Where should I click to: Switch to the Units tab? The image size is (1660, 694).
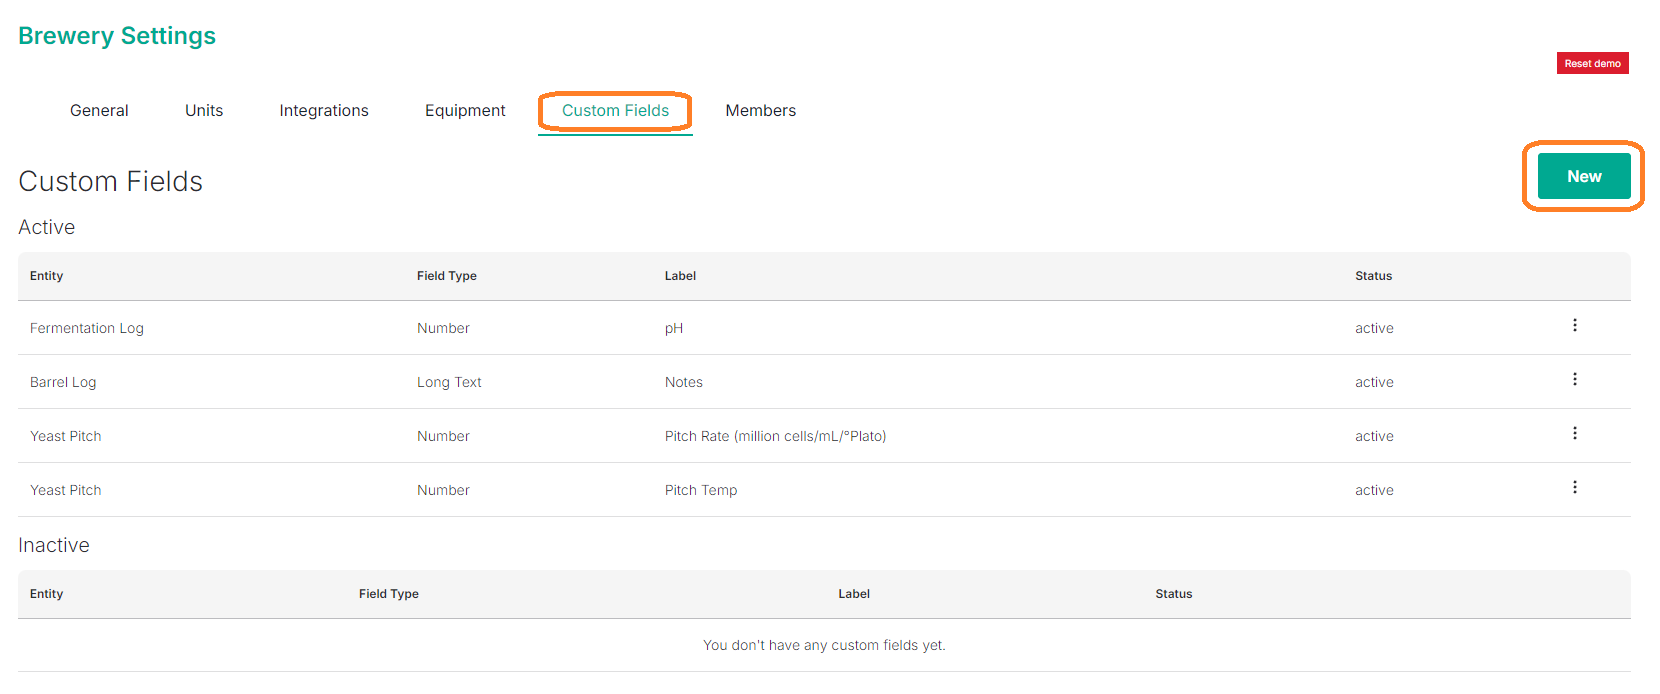[x=204, y=110]
